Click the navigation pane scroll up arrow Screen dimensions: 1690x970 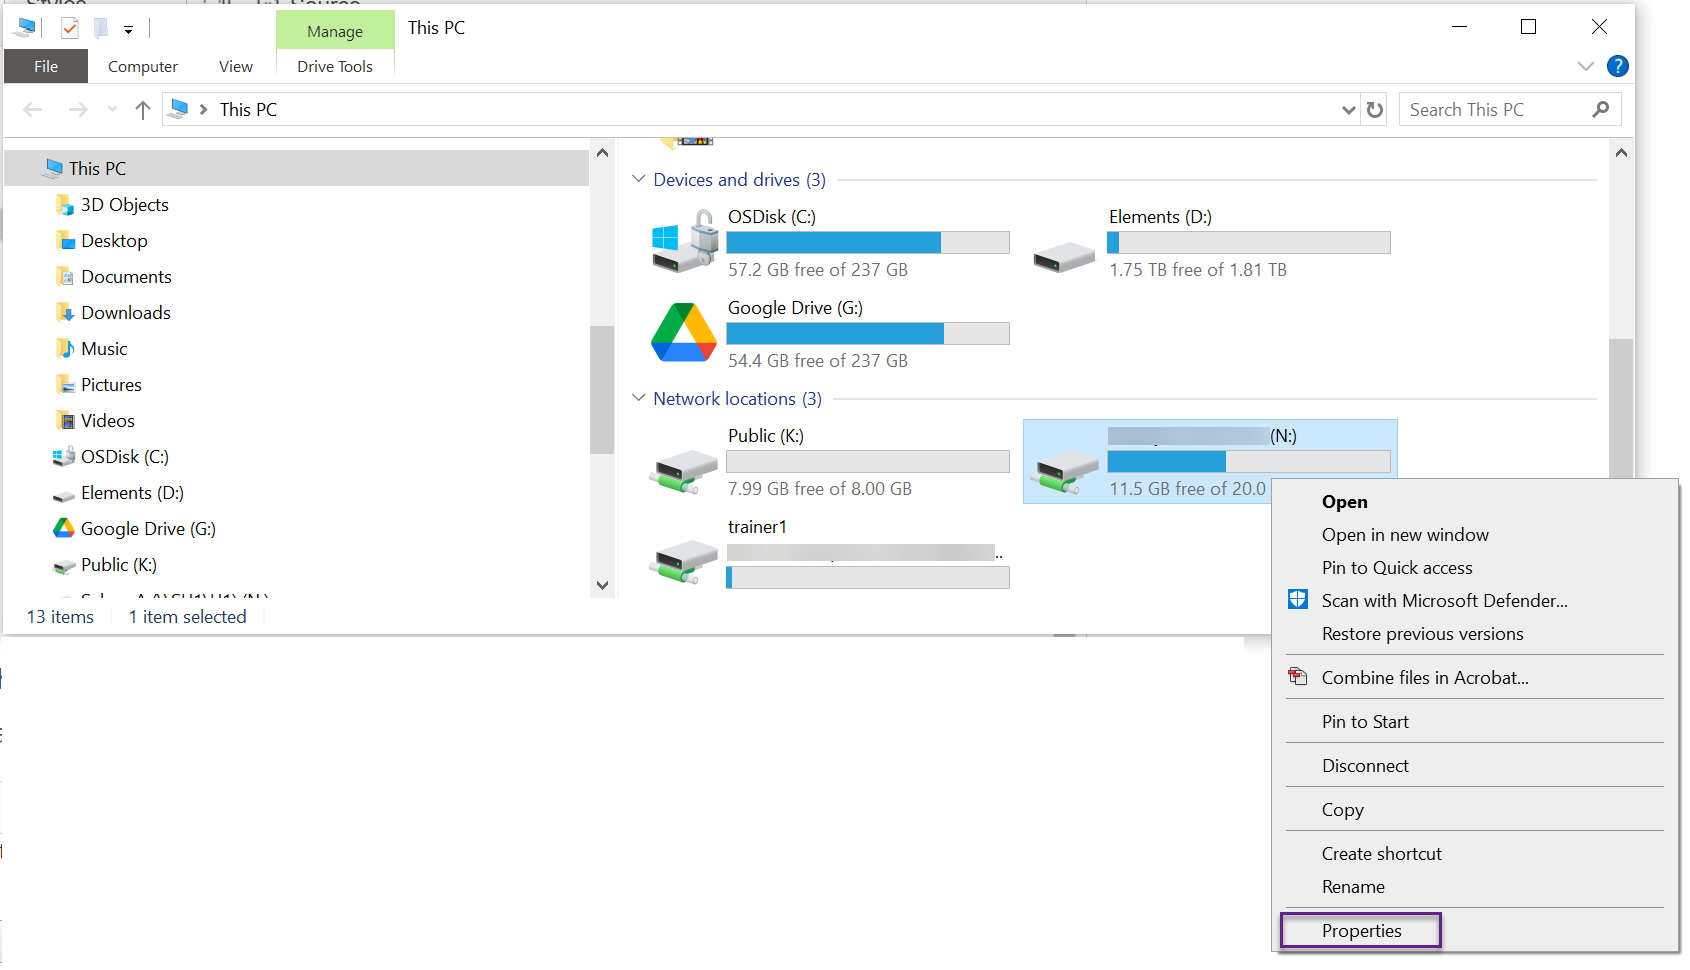(x=602, y=153)
